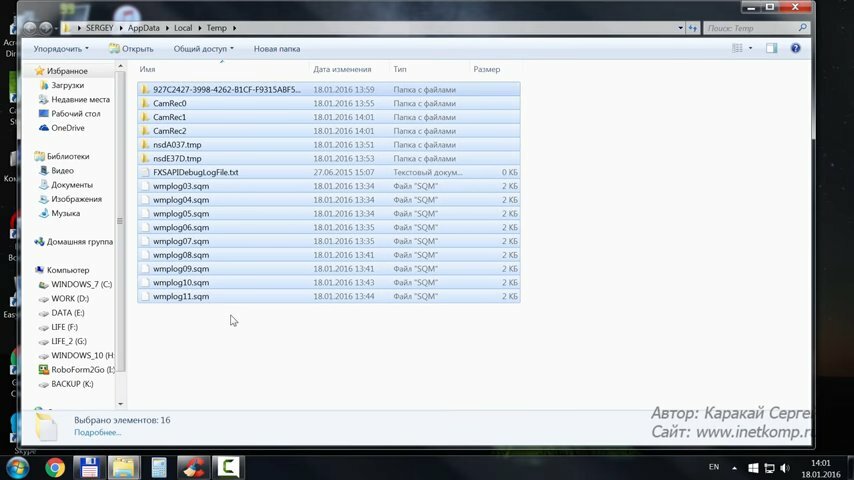
Task: Click the EN language indicator in tray
Action: [x=714, y=467]
